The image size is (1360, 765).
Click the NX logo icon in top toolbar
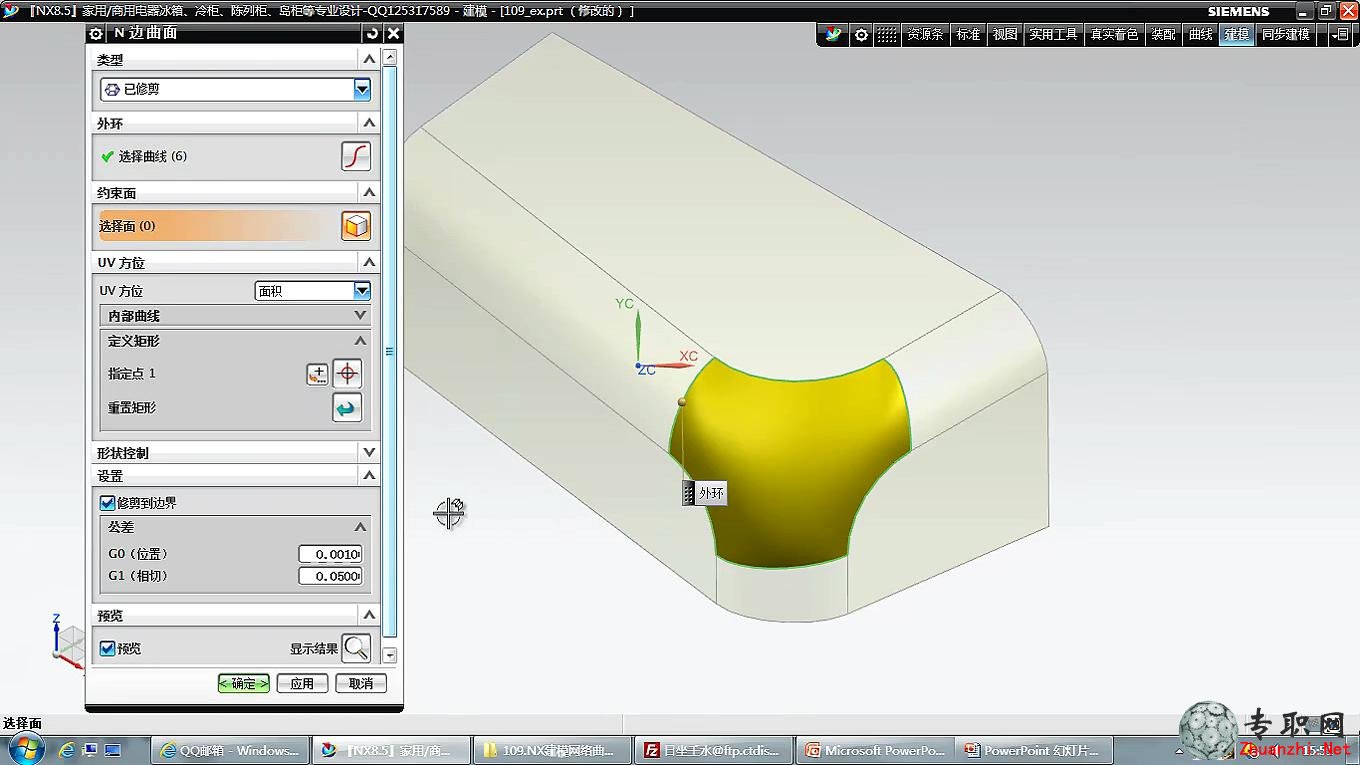tap(834, 34)
